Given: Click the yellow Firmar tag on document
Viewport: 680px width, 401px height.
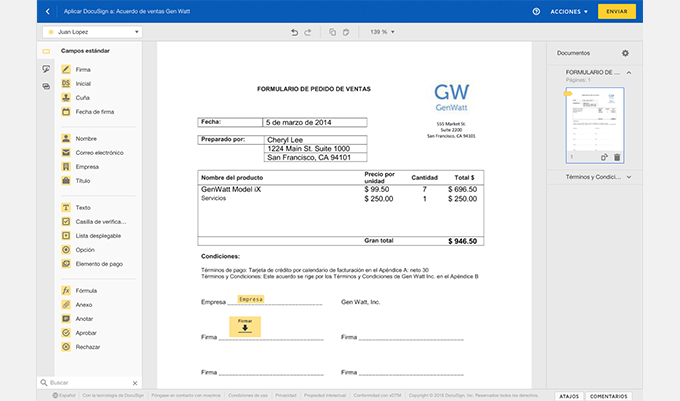Looking at the screenshot, I should tap(245, 326).
